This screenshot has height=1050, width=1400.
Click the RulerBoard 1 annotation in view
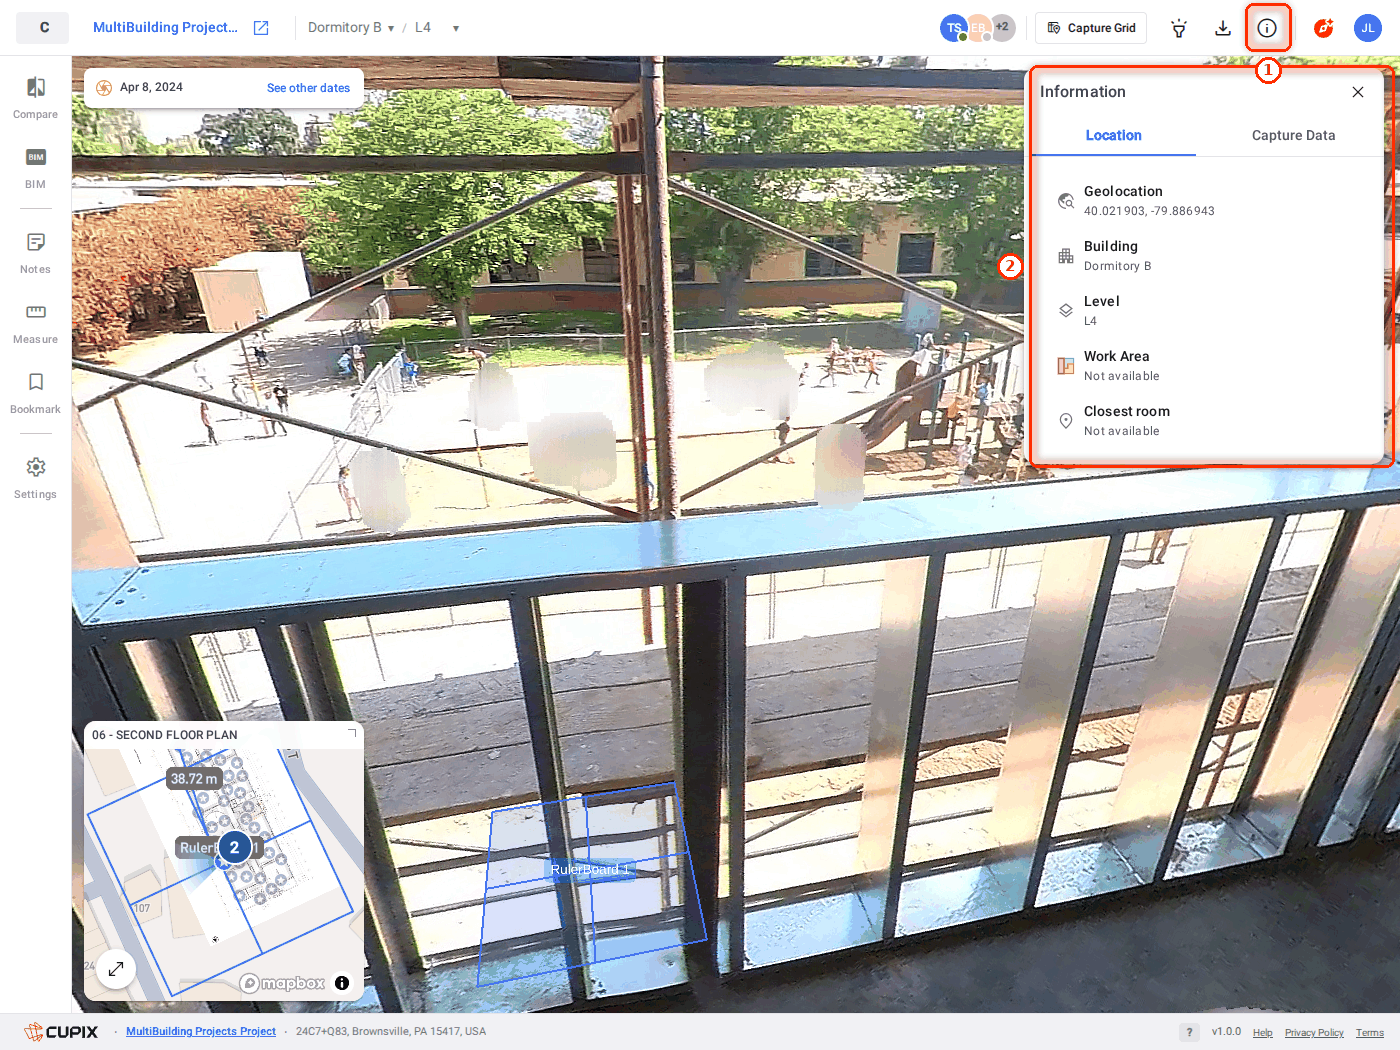pos(590,870)
